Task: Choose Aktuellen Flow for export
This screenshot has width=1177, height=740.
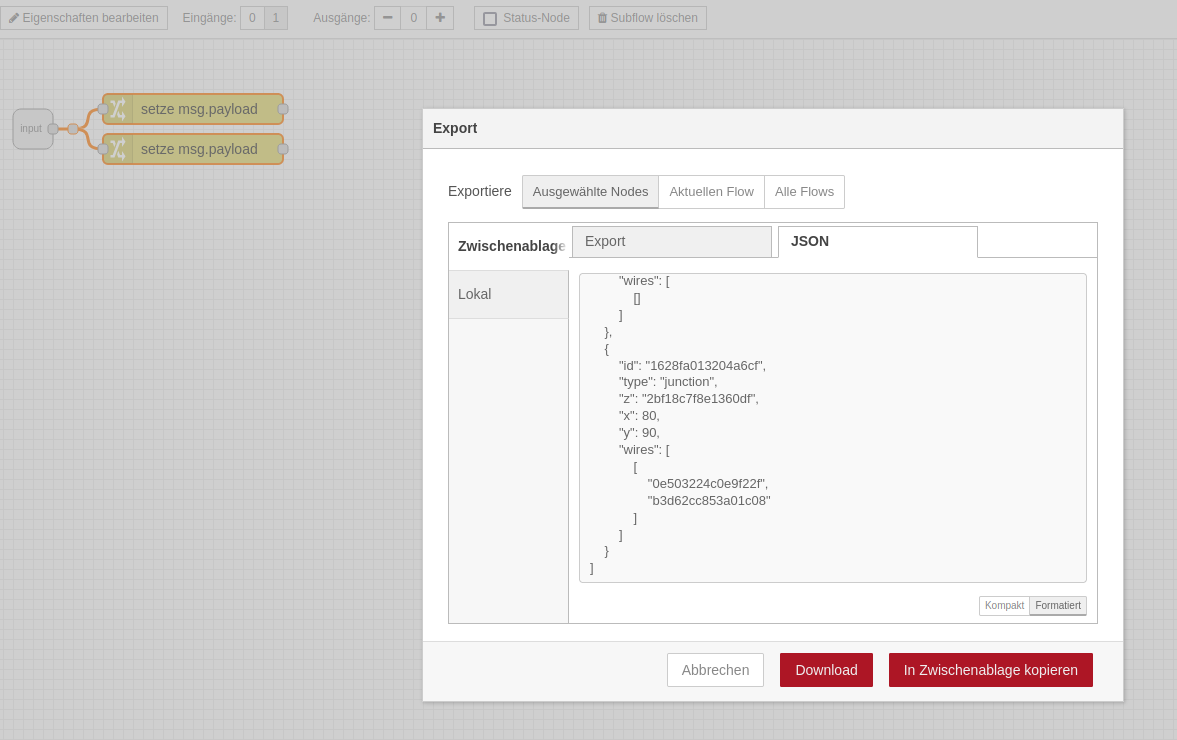Action: coord(711,191)
